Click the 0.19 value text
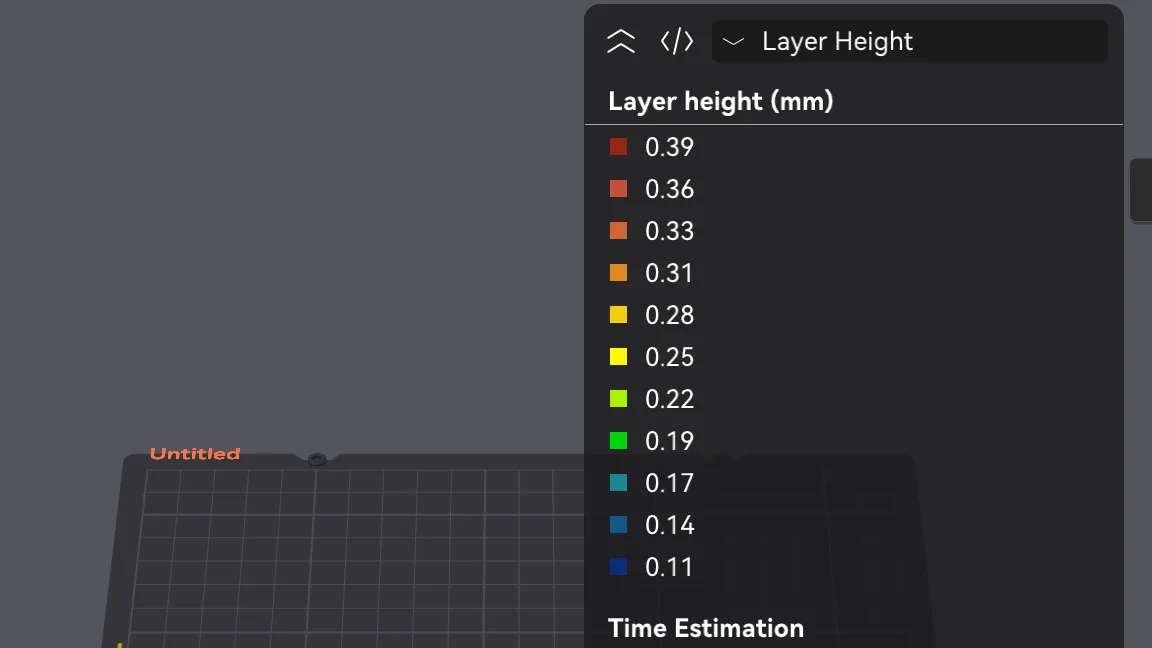The width and height of the screenshot is (1152, 648). click(x=669, y=441)
